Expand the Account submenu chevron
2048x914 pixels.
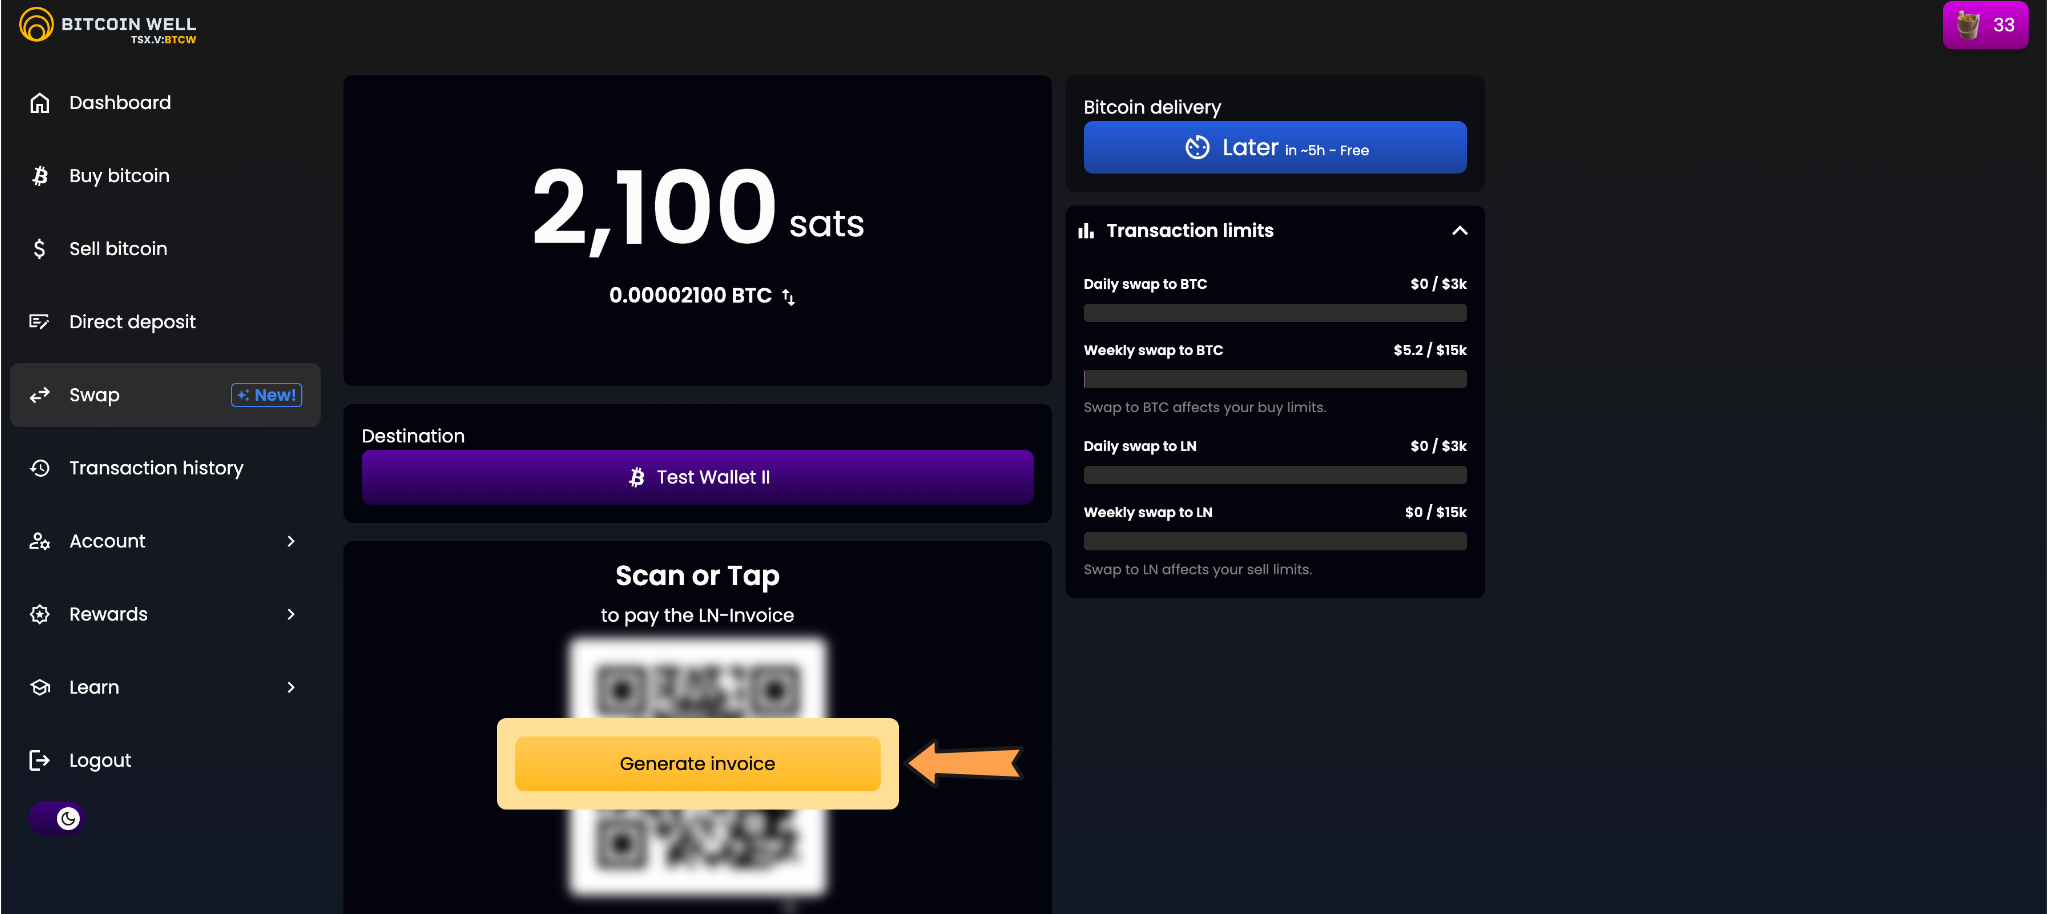tap(291, 541)
